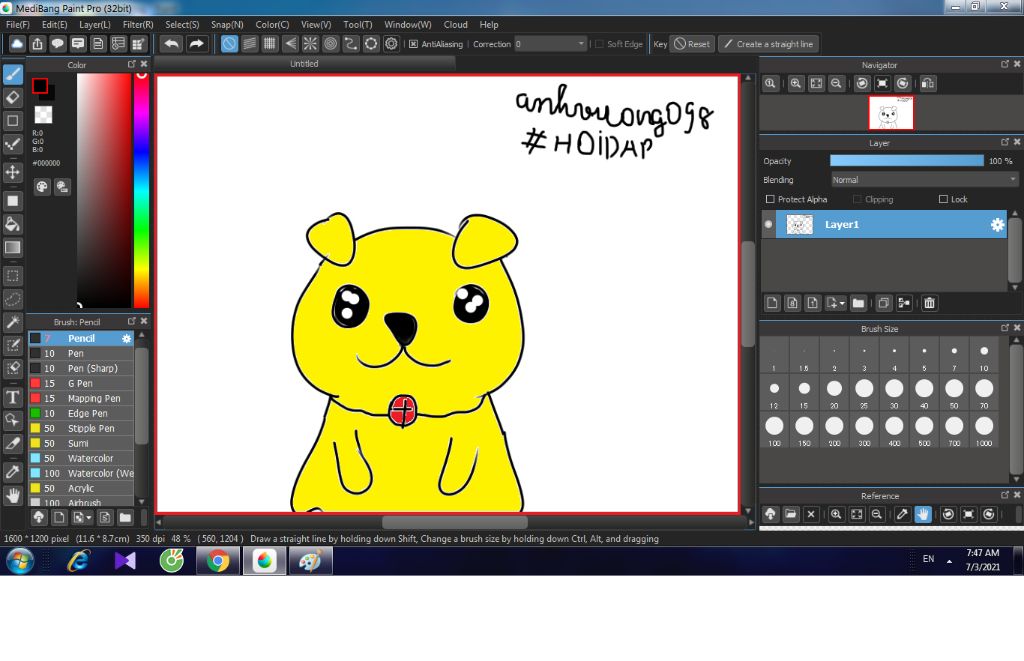
Task: Add a layer folder in Layer panel
Action: tap(858, 302)
